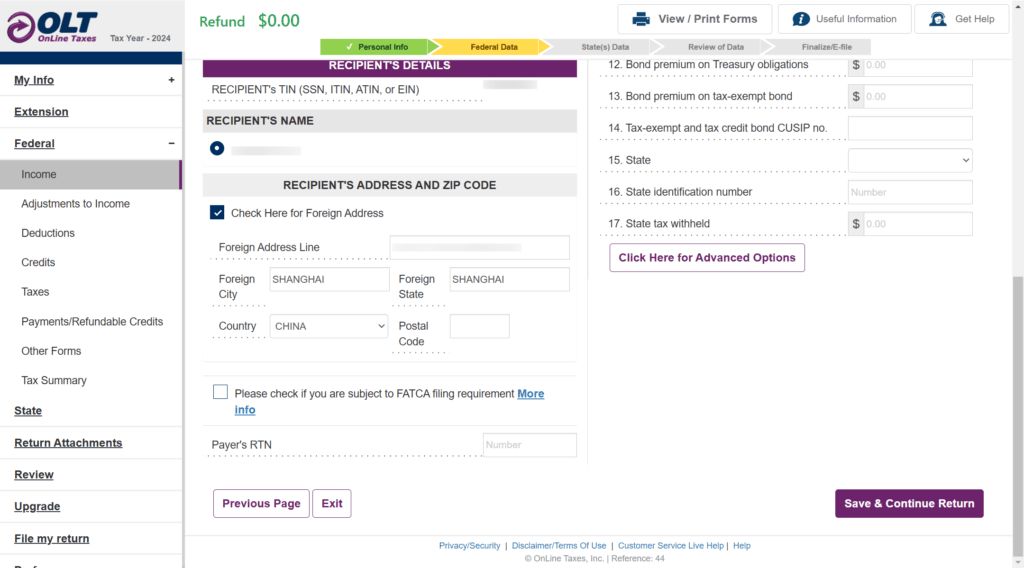Click the Get Help headset icon

click(x=937, y=19)
